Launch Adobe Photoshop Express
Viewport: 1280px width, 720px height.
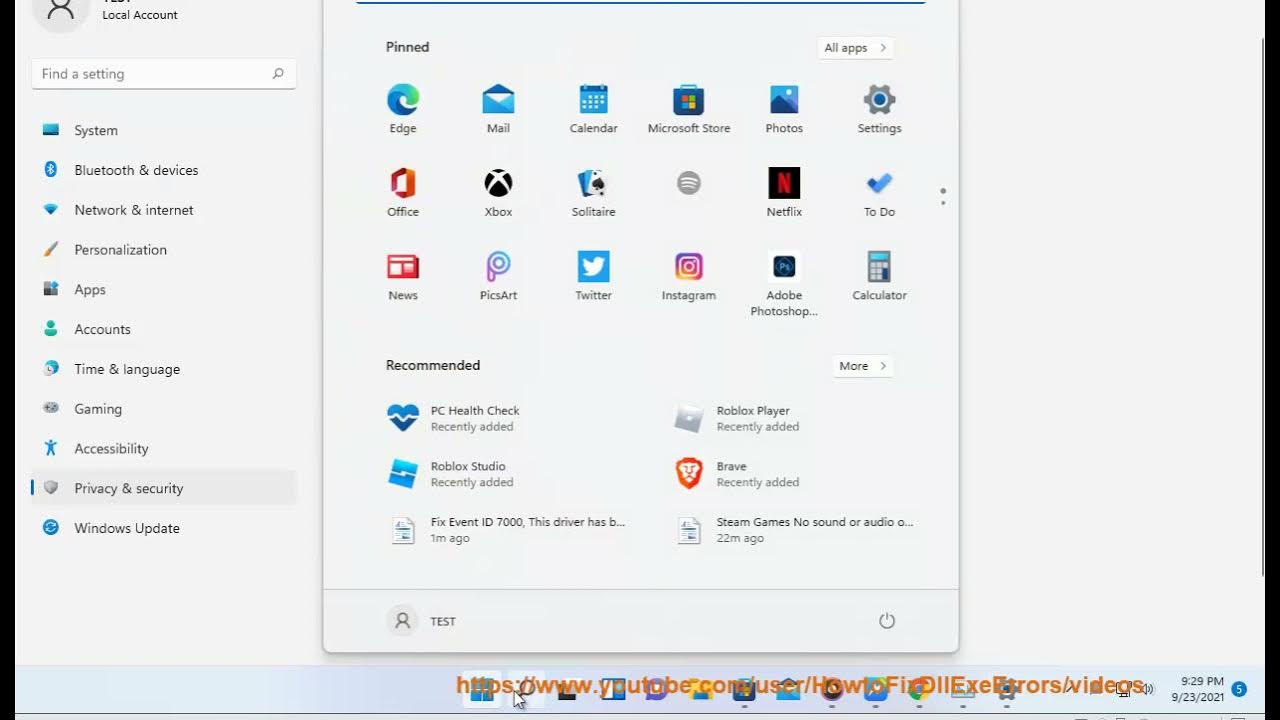[x=784, y=284]
